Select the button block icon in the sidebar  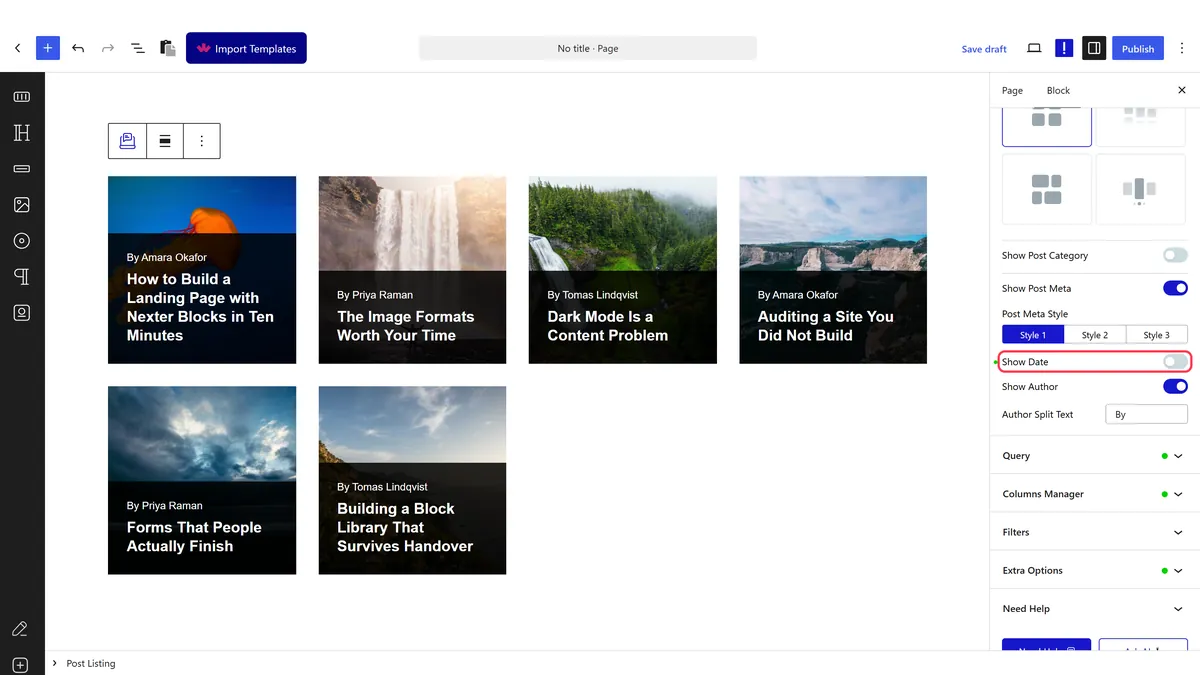(x=22, y=169)
